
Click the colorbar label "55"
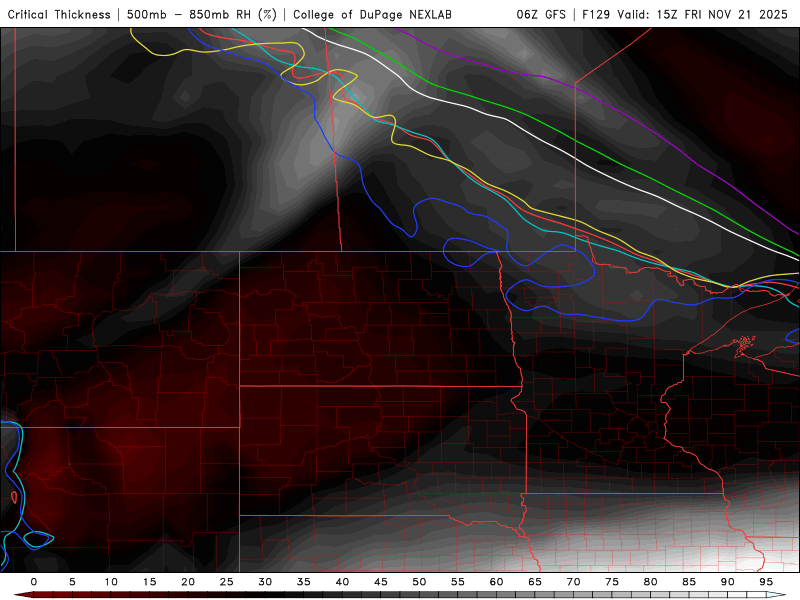tap(458, 582)
